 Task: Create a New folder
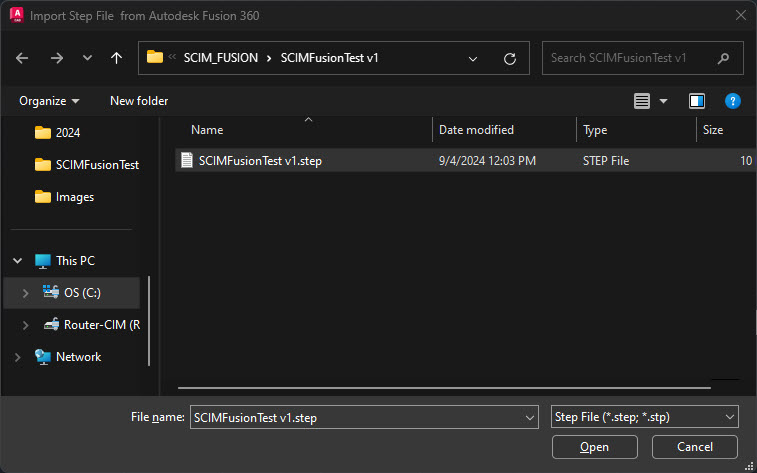(x=139, y=101)
